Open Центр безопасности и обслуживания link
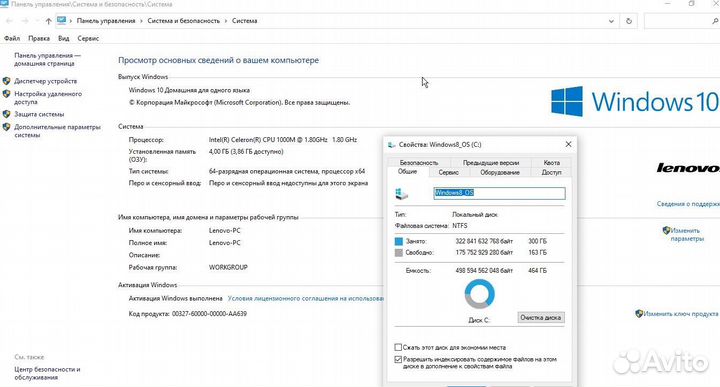The height and width of the screenshot is (387, 720). pos(47,373)
